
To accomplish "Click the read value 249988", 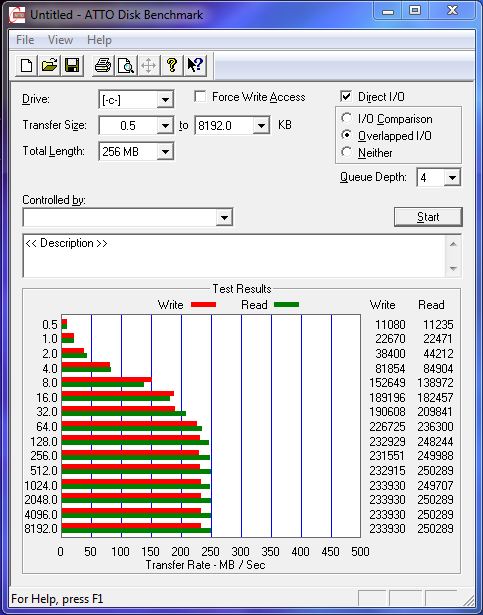I will click(435, 456).
